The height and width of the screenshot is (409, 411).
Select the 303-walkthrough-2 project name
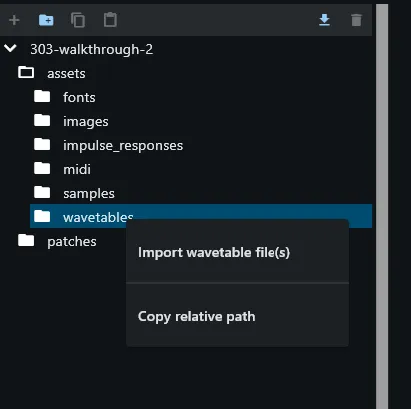tap(91, 50)
